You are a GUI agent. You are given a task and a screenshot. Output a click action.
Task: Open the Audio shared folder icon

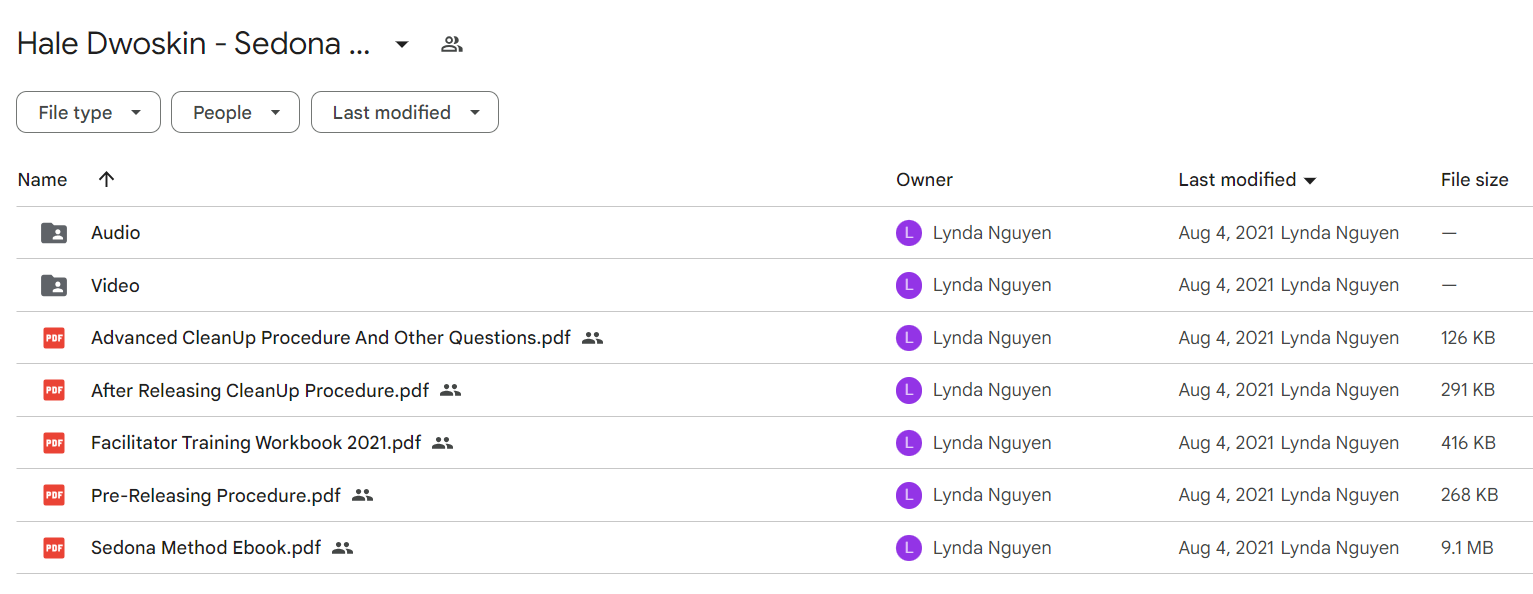coord(54,233)
